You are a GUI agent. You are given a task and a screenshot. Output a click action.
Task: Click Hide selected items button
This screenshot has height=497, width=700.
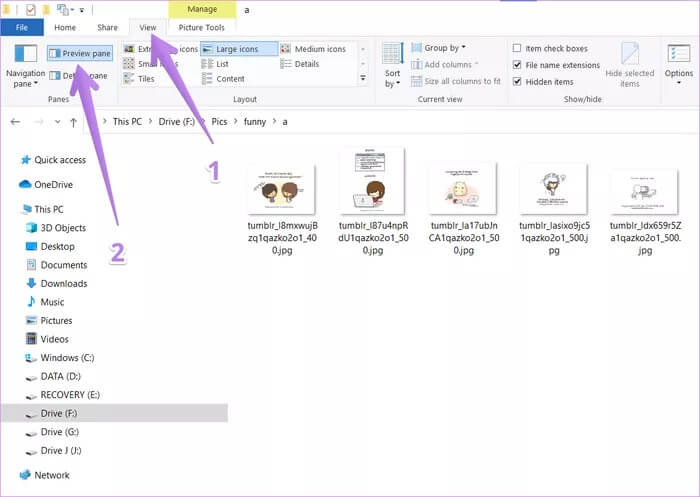pos(629,65)
